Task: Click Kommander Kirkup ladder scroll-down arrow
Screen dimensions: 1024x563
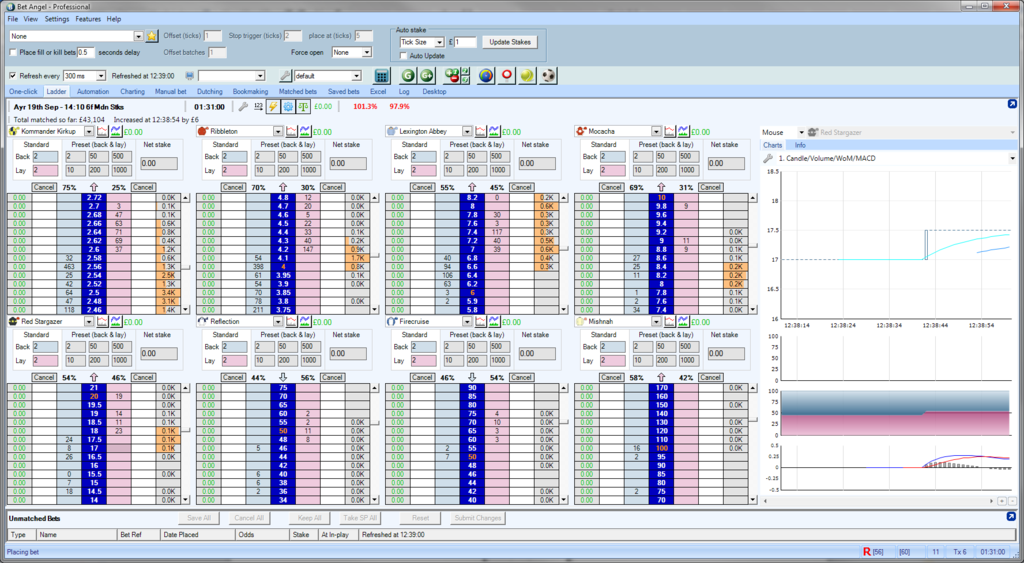Action: point(185,310)
